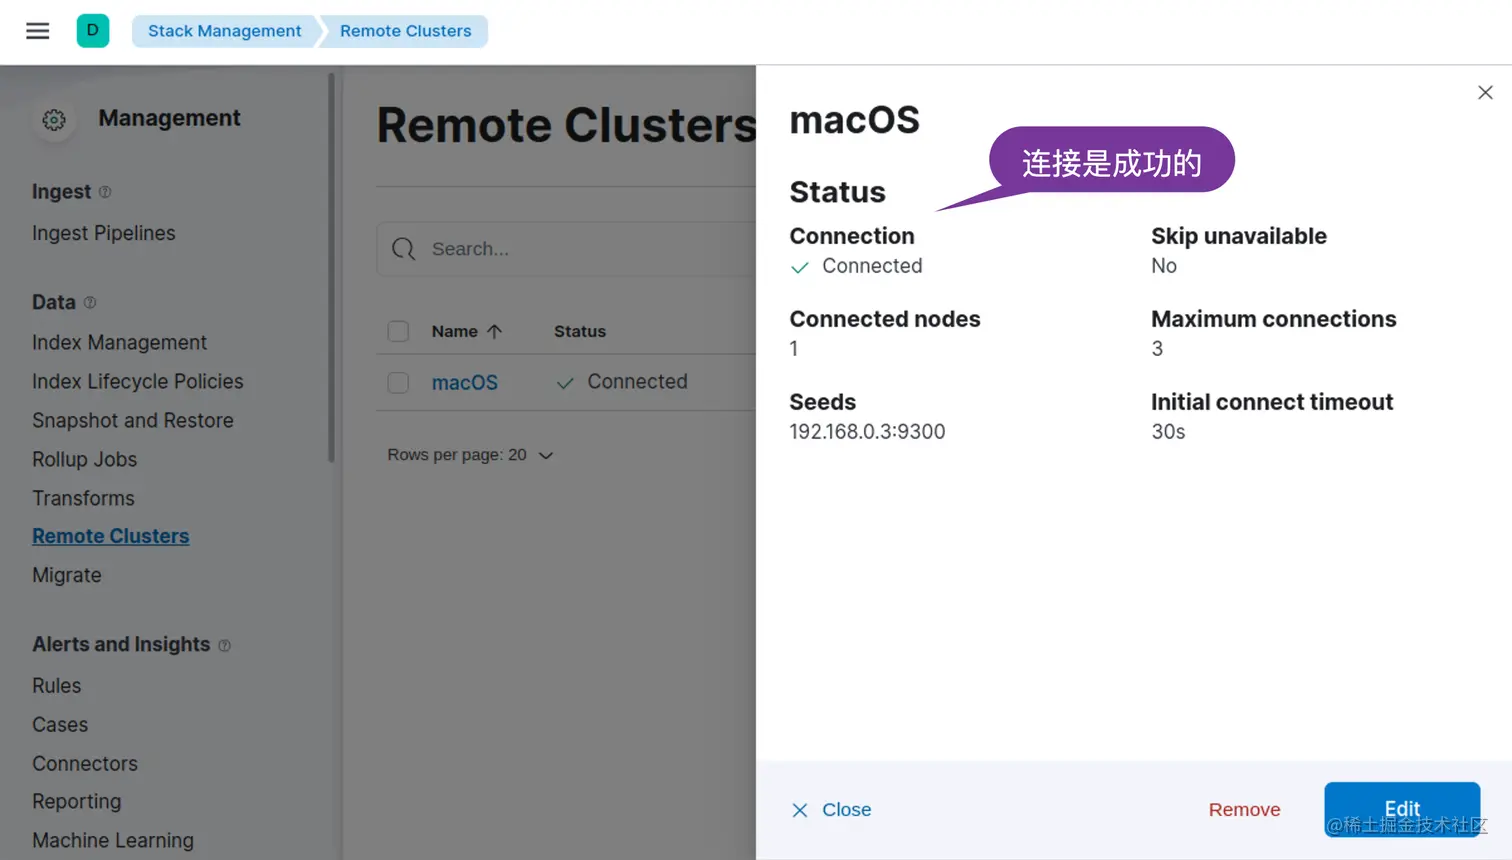
Task: Open Machine Learning settings
Action: pos(113,841)
